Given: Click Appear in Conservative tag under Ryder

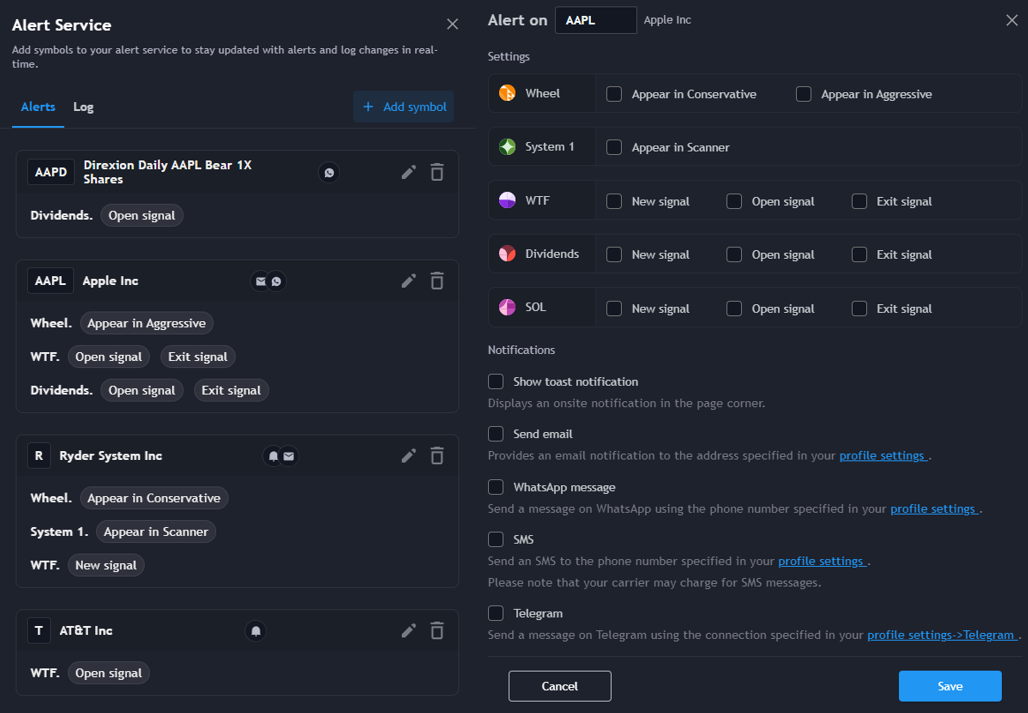Looking at the screenshot, I should click(x=154, y=498).
